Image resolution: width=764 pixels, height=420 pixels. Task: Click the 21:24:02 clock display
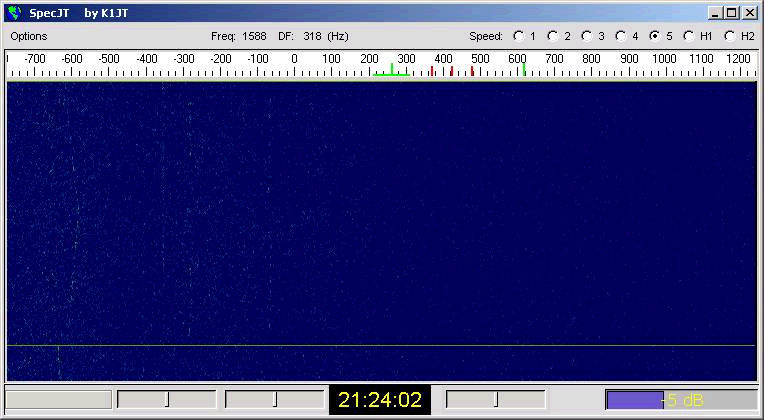(x=380, y=400)
